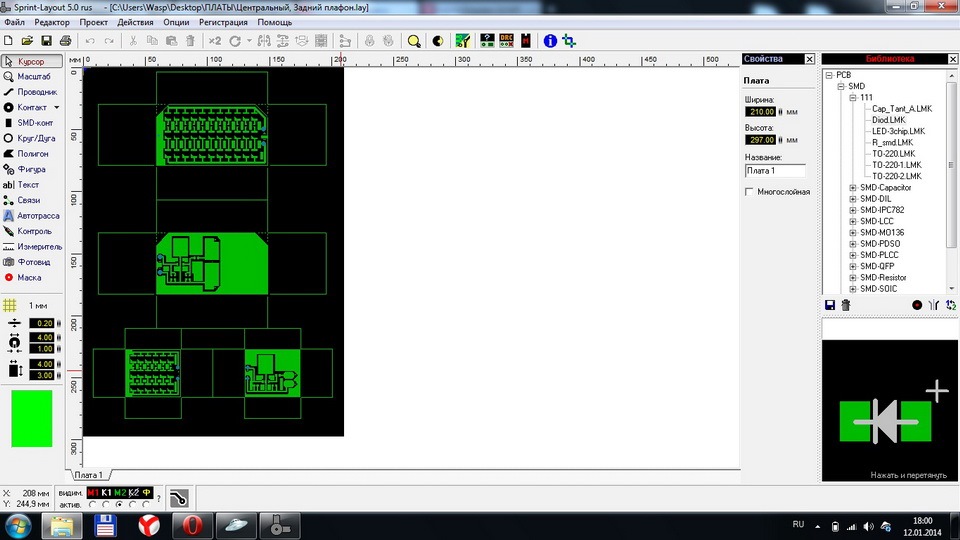Viewport: 960px width, 540px height.
Task: Open the Контакт tool dropdown arrow
Action: click(56, 107)
